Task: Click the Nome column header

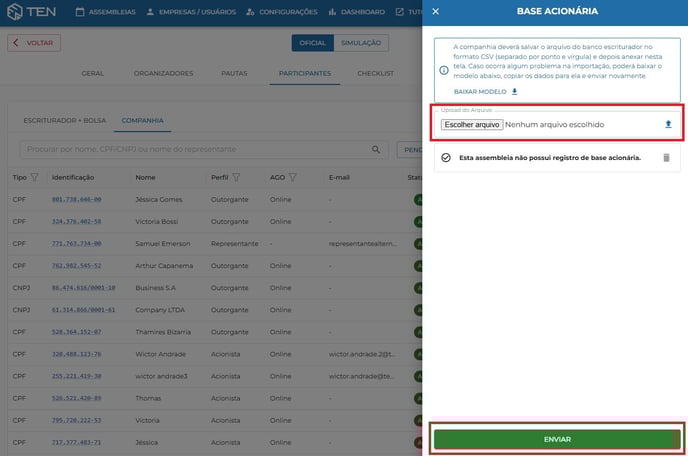Action: click(145, 177)
